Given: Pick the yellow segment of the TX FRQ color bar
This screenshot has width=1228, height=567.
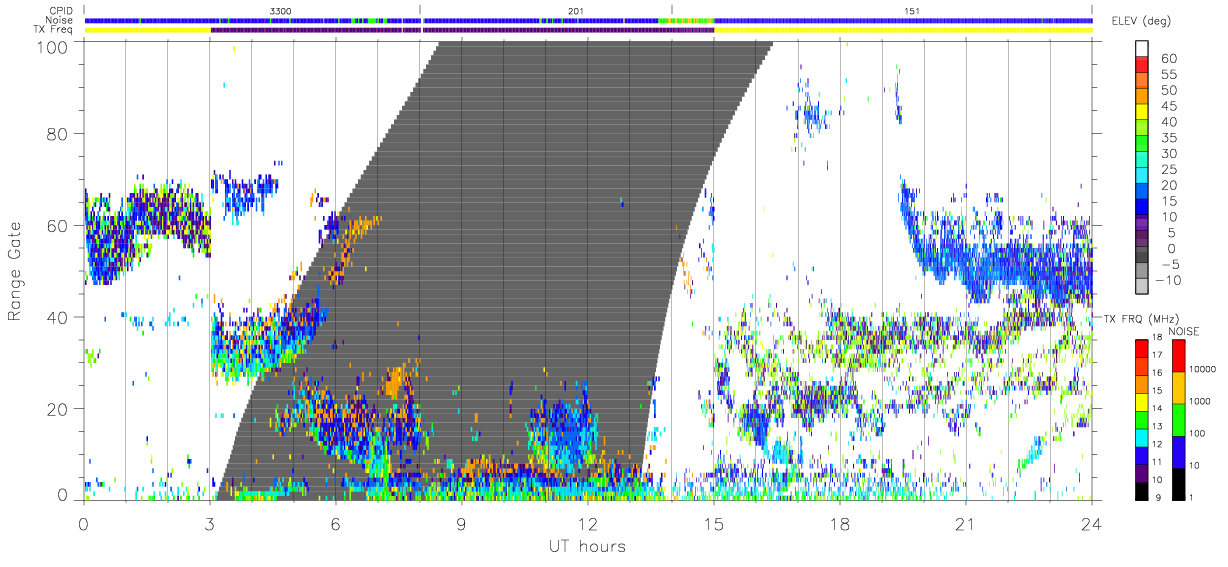Looking at the screenshot, I should pos(1142,404).
